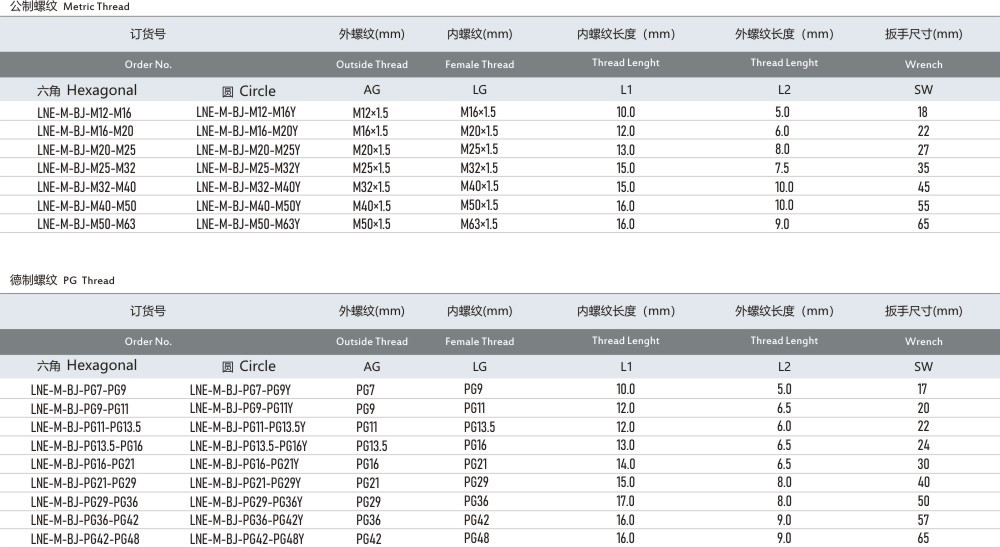Click the PG48 female thread cell
Image resolution: width=1000 pixels, height=548 pixels.
coord(476,538)
